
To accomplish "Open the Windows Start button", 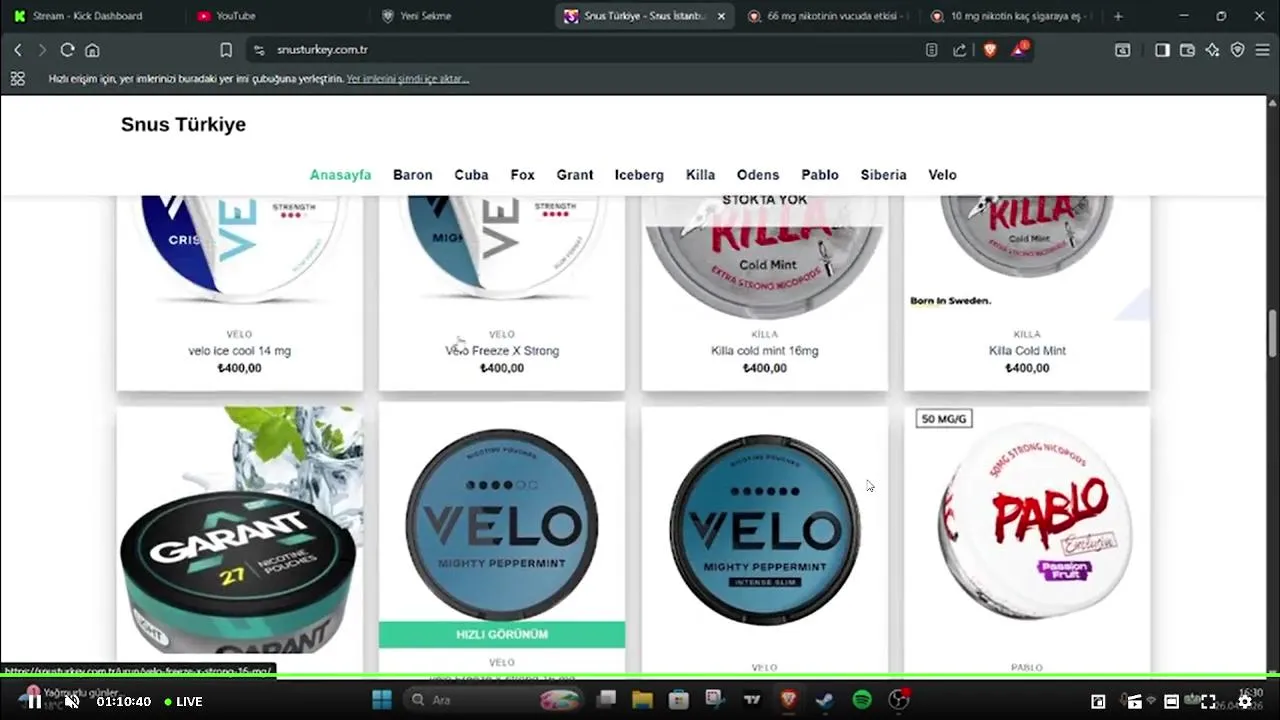I will (381, 700).
